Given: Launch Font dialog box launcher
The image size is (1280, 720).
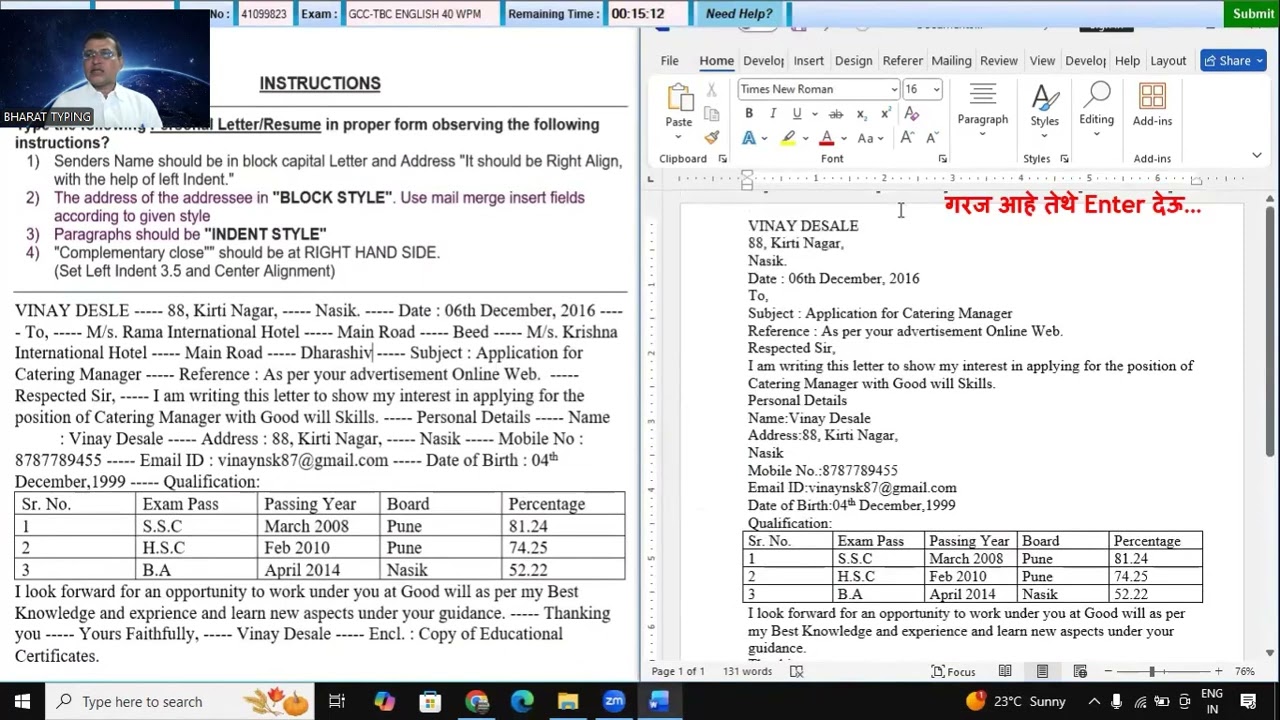Looking at the screenshot, I should (942, 159).
